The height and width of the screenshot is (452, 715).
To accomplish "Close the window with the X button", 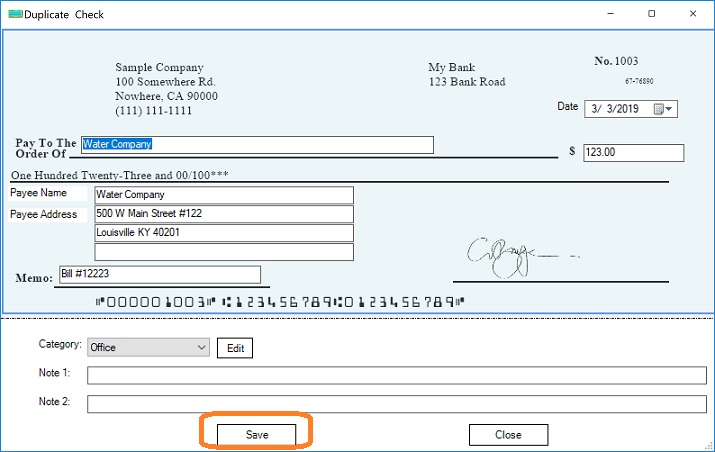I will point(693,14).
